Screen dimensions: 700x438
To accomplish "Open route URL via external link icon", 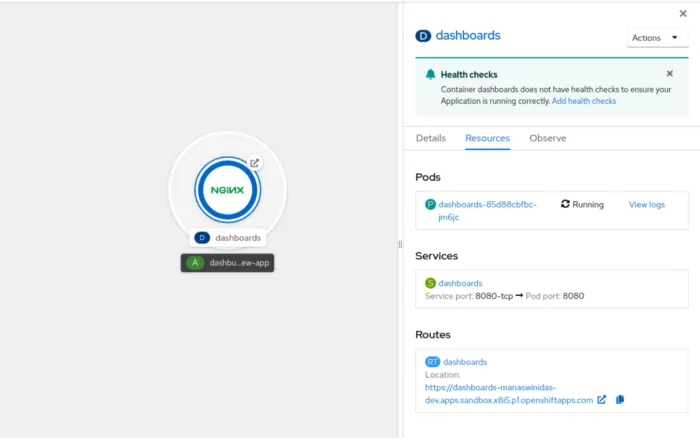I will point(602,400).
